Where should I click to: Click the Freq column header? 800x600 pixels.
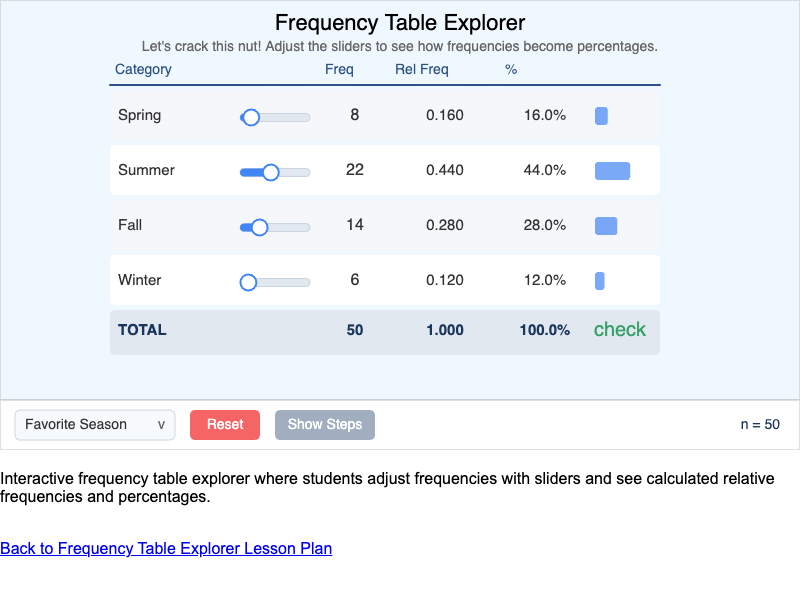[339, 69]
